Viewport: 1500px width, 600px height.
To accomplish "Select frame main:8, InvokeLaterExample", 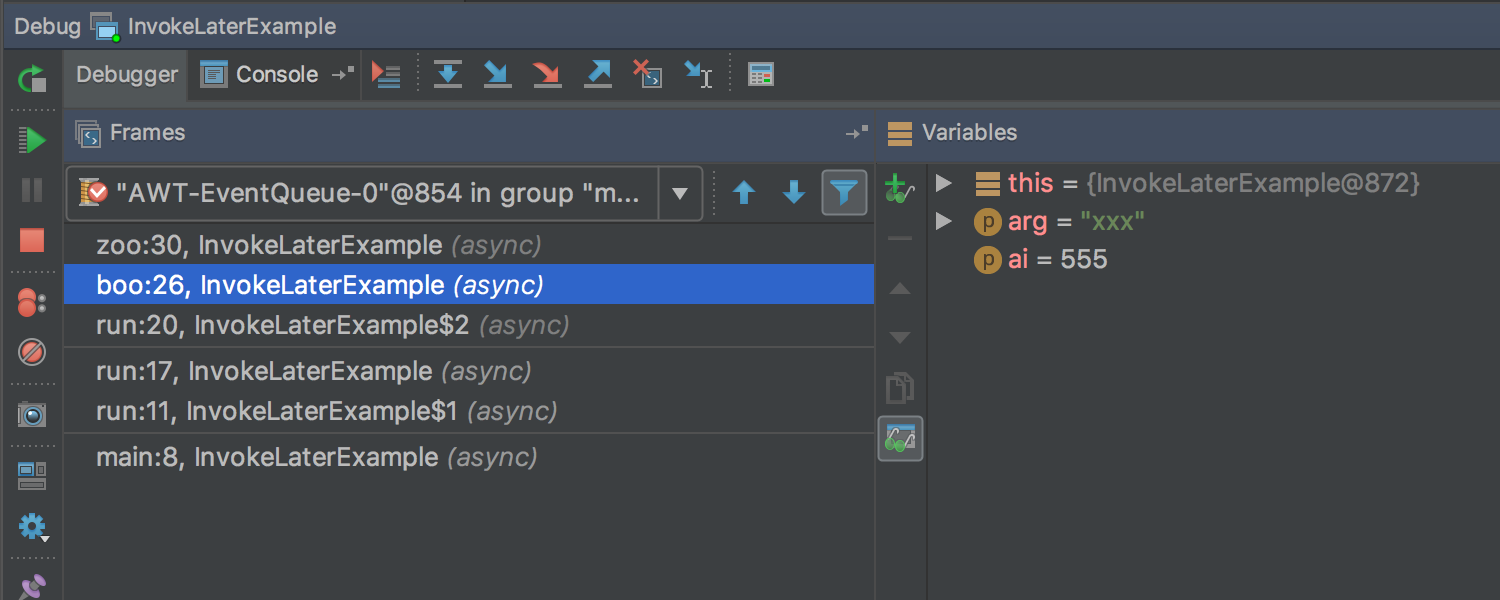I will (267, 457).
